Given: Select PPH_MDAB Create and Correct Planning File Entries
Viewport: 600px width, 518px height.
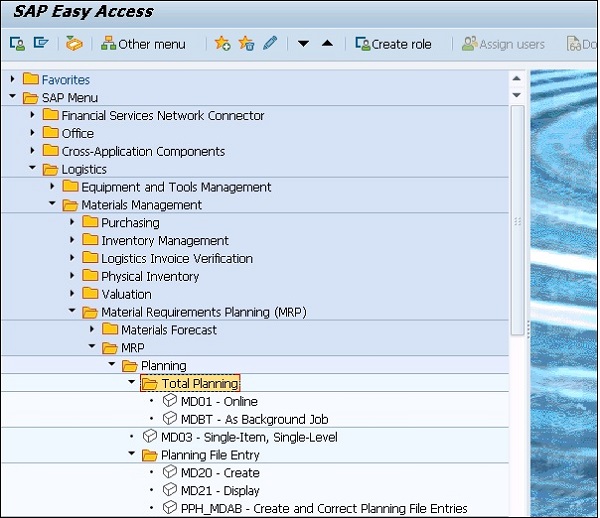Looking at the screenshot, I should pyautogui.click(x=324, y=509).
